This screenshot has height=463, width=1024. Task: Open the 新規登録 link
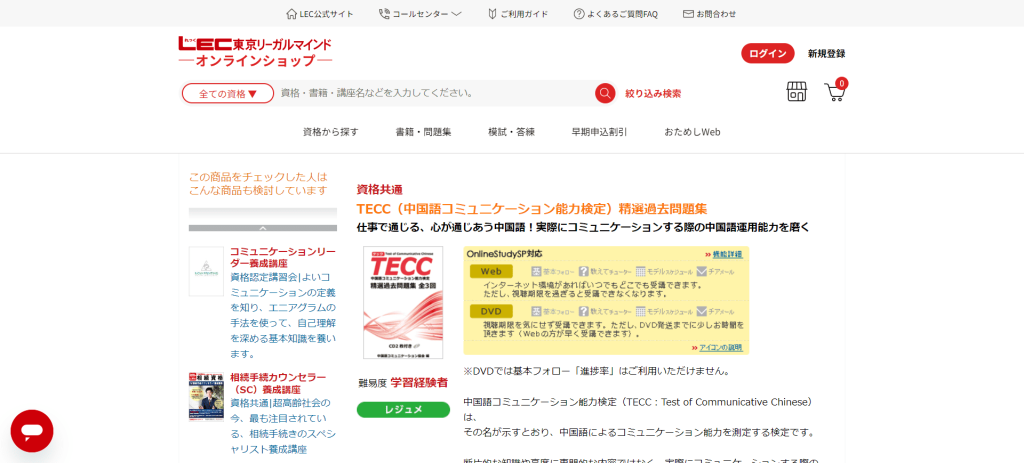click(826, 54)
